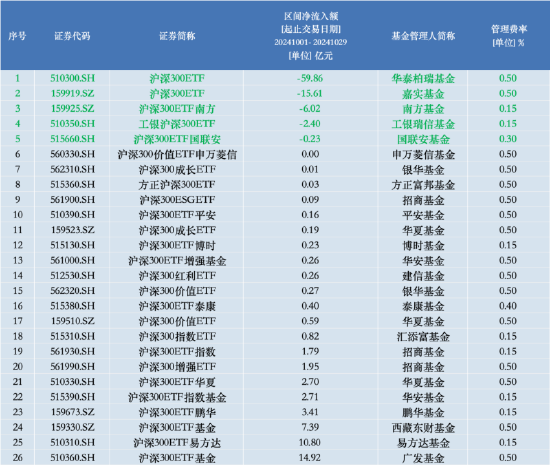The height and width of the screenshot is (465, 550).
Task: Click the 南方基金 manager cell
Action: tap(423, 109)
